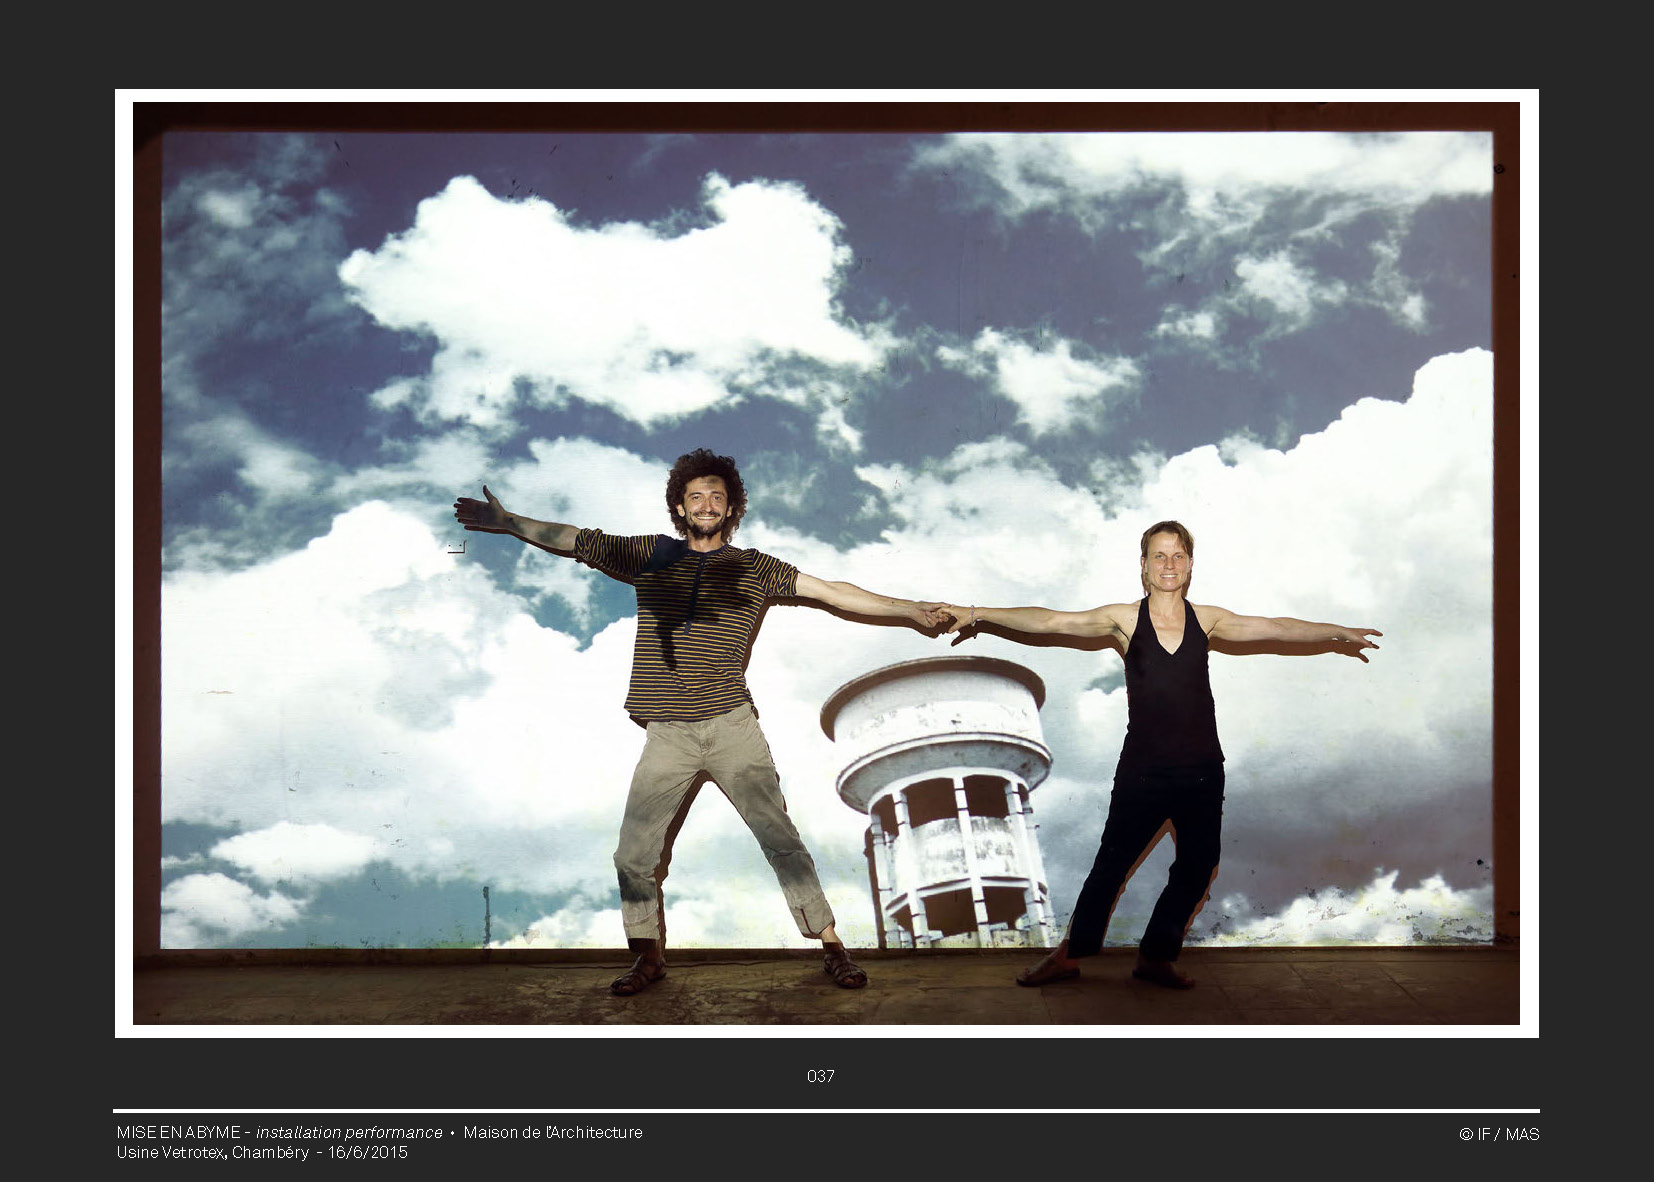Select the Usine Vetrotex, Chambéry location text
The image size is (1654, 1182).
pyautogui.click(x=212, y=1152)
